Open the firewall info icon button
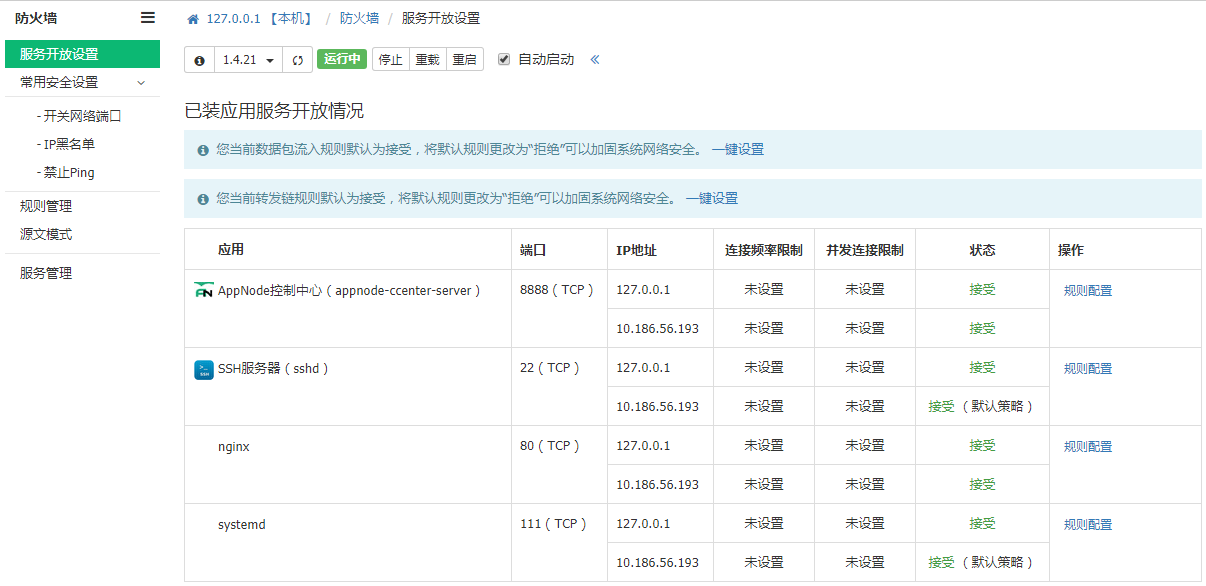This screenshot has width=1206, height=586. (199, 60)
